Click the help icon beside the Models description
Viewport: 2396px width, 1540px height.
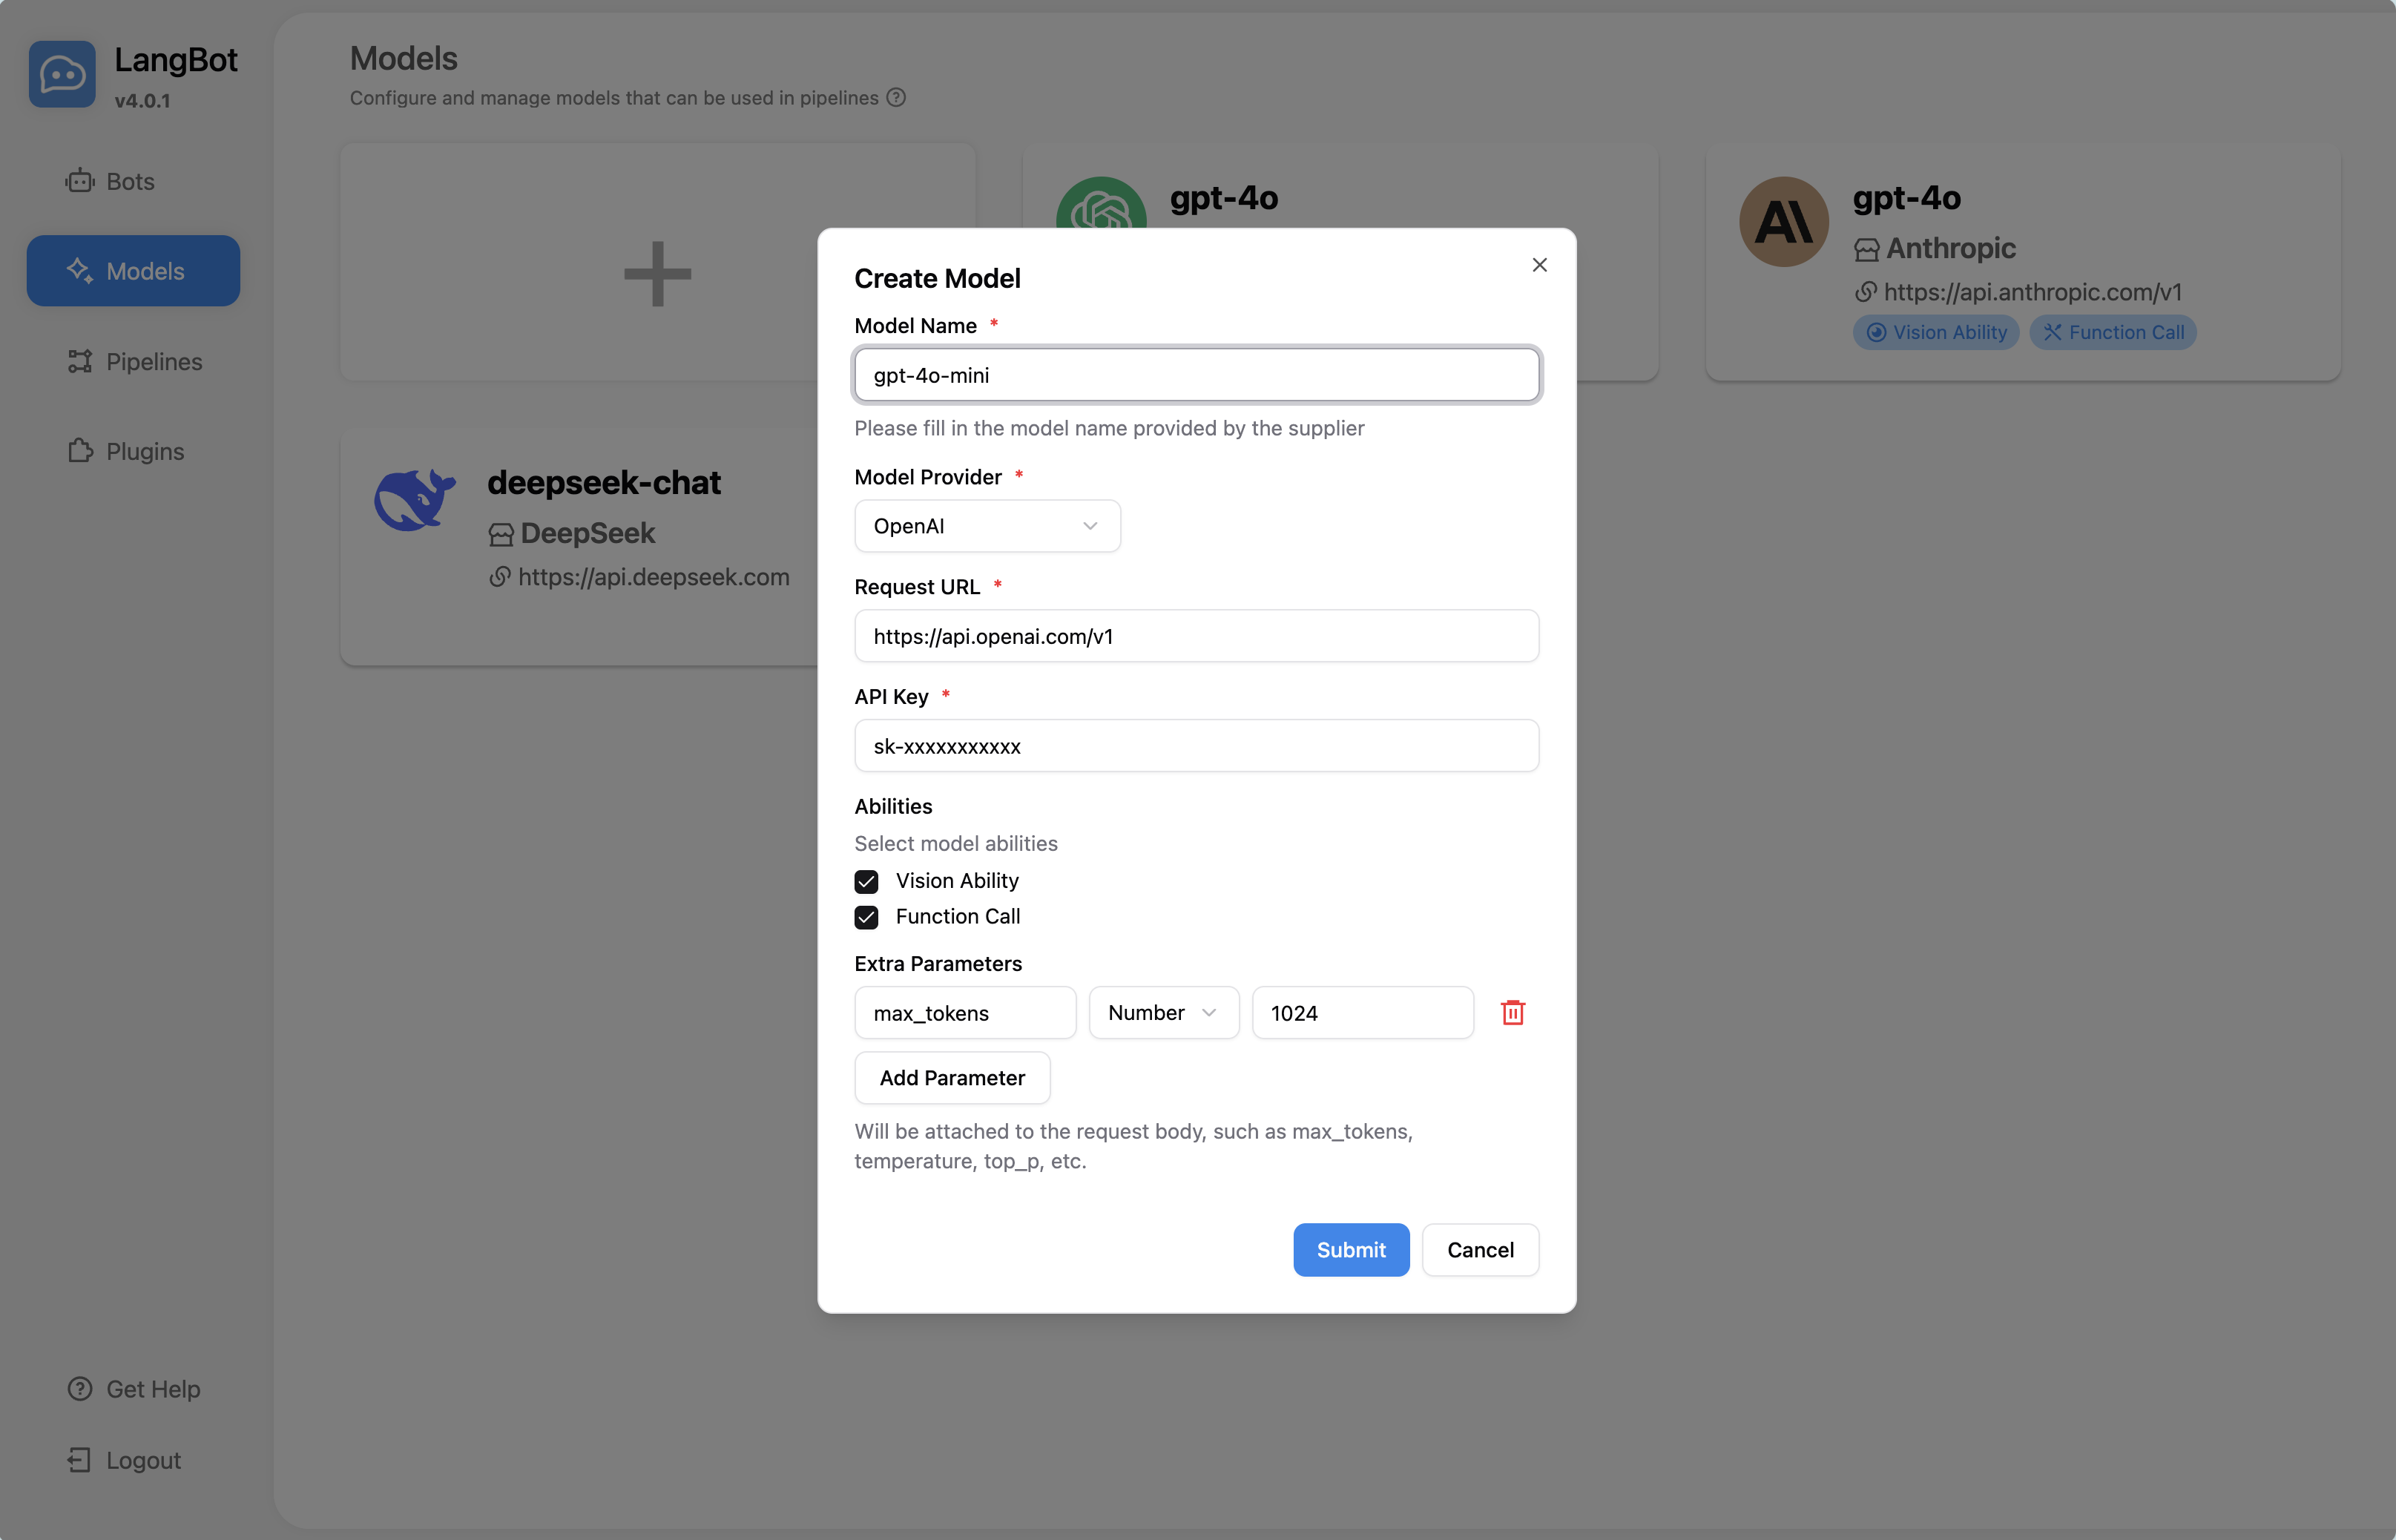point(896,98)
